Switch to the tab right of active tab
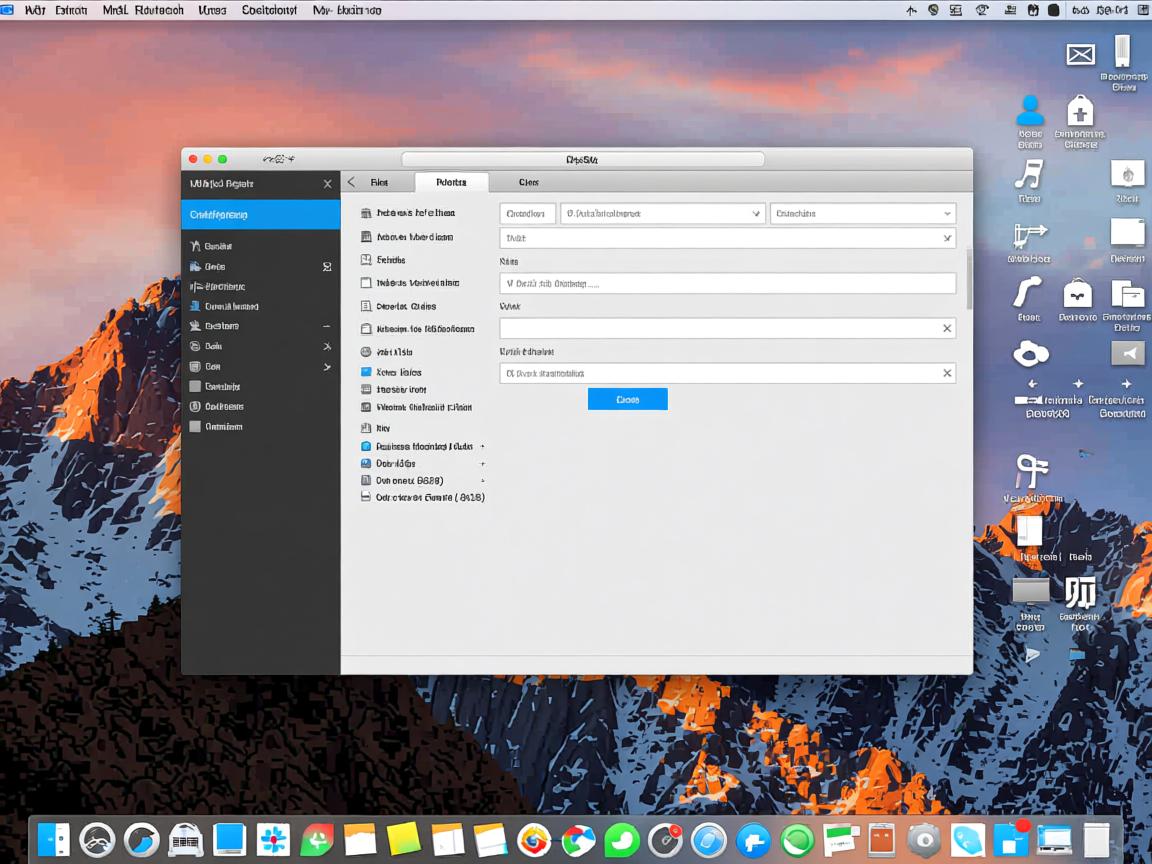This screenshot has height=864, width=1152. coord(528,182)
